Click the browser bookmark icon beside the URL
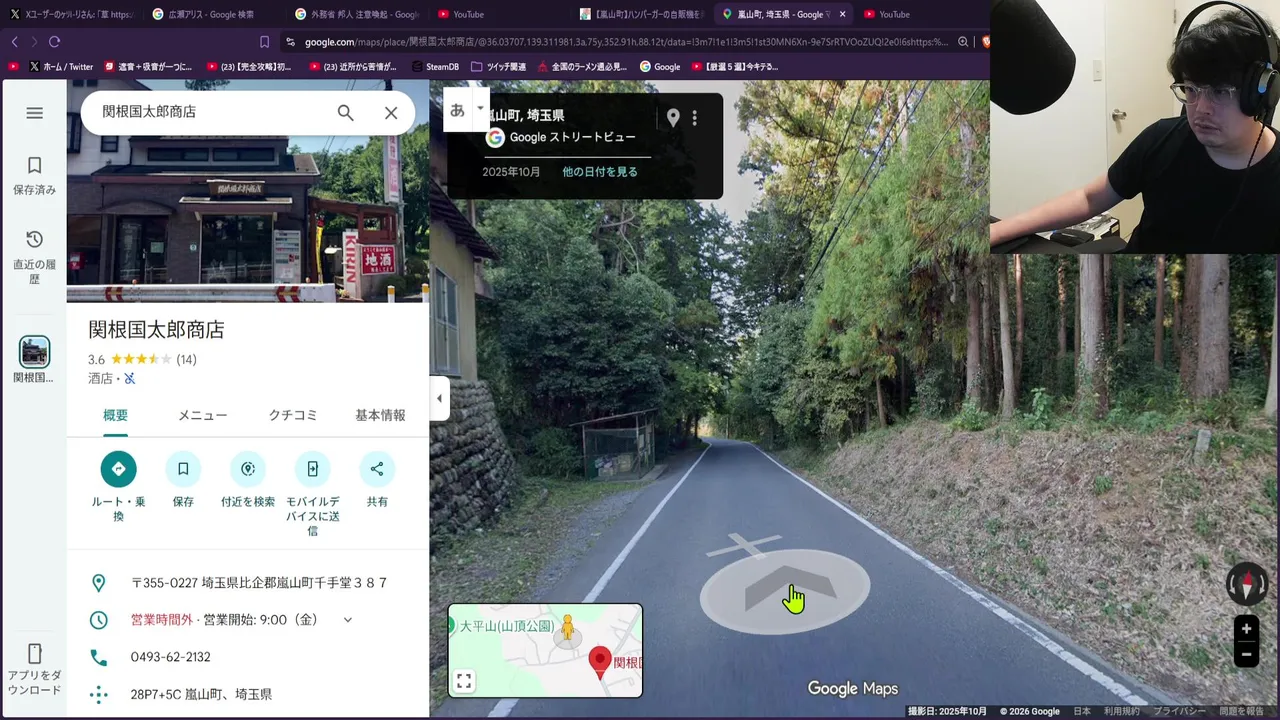The width and height of the screenshot is (1280, 720). click(264, 42)
